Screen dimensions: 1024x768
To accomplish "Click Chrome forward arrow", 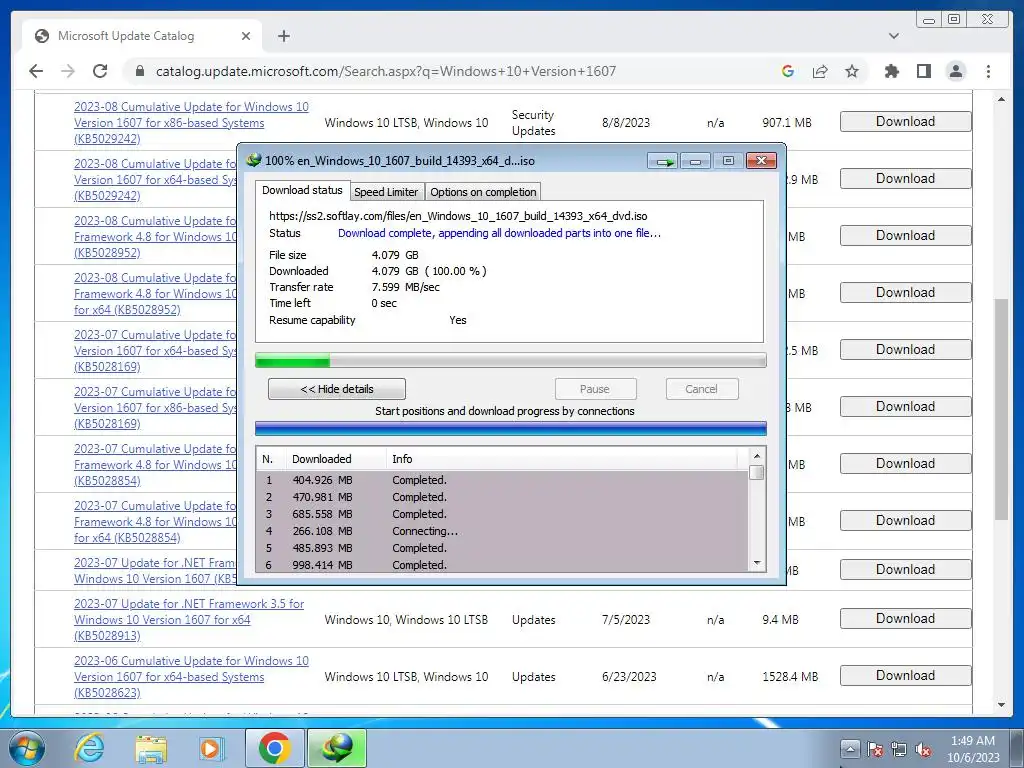I will click(68, 71).
